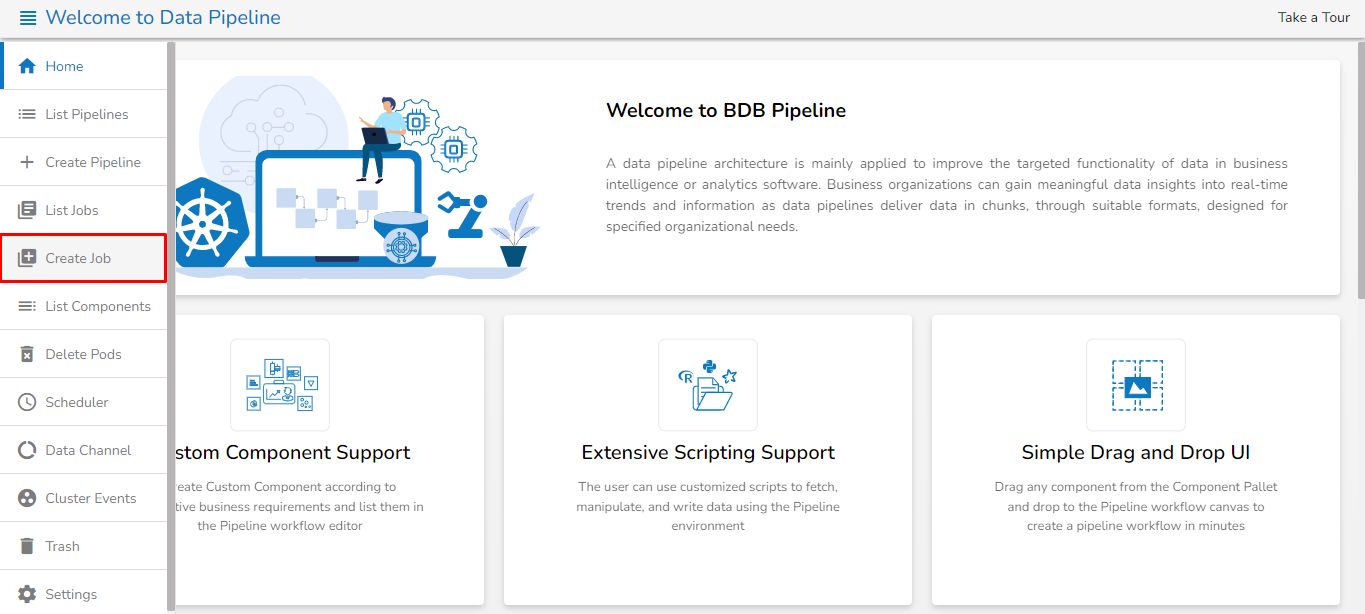Open Settings from the sidebar
This screenshot has height=614, width=1365.
pos(84,594)
